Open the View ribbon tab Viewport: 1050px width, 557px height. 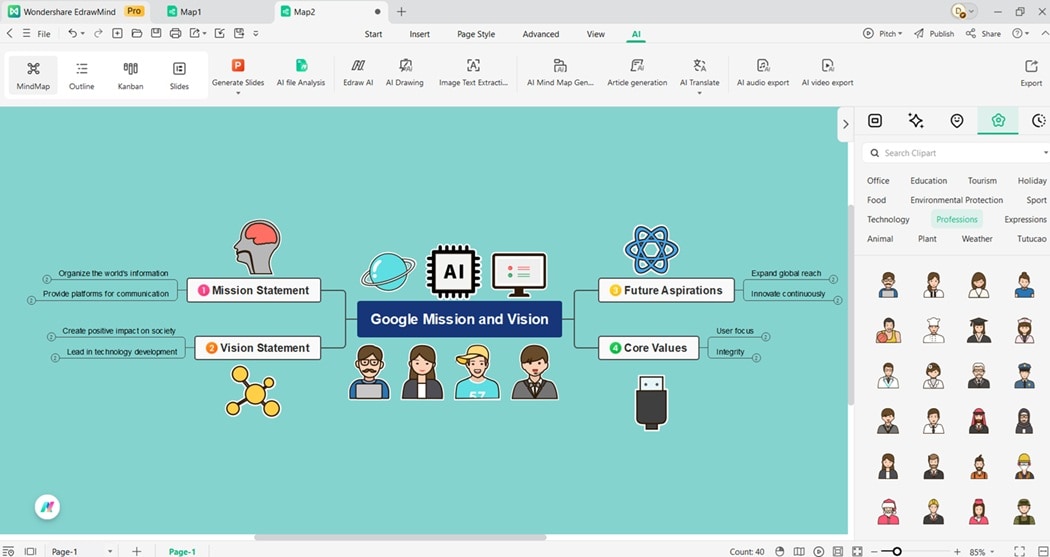(595, 34)
